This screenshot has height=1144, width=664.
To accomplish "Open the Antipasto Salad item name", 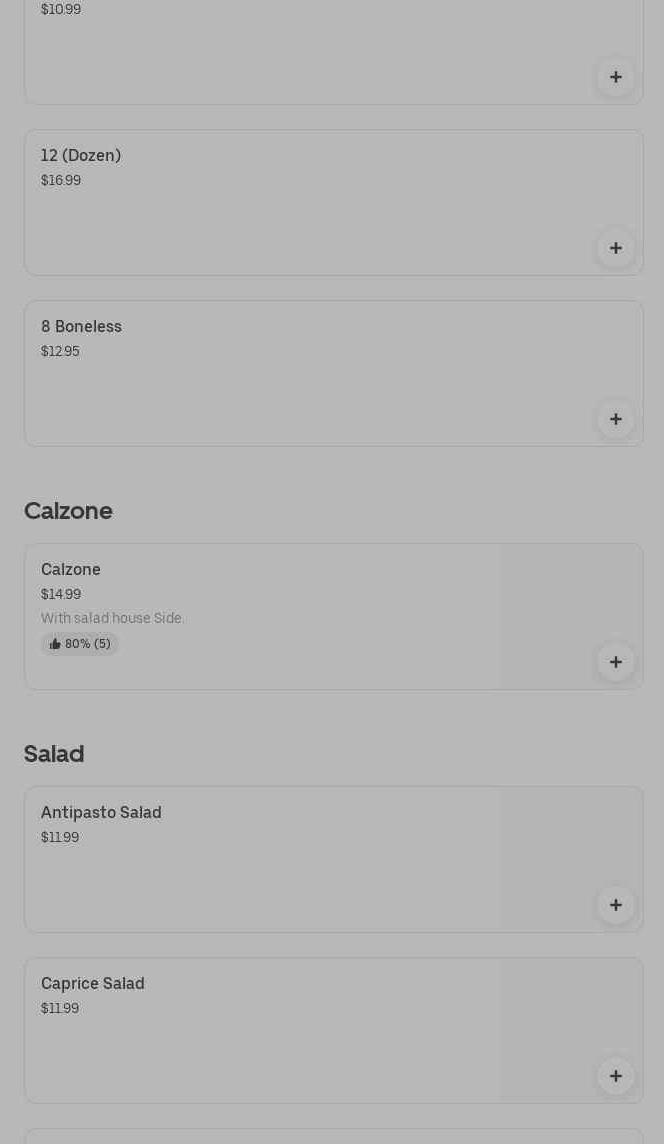I will coord(101,813).
